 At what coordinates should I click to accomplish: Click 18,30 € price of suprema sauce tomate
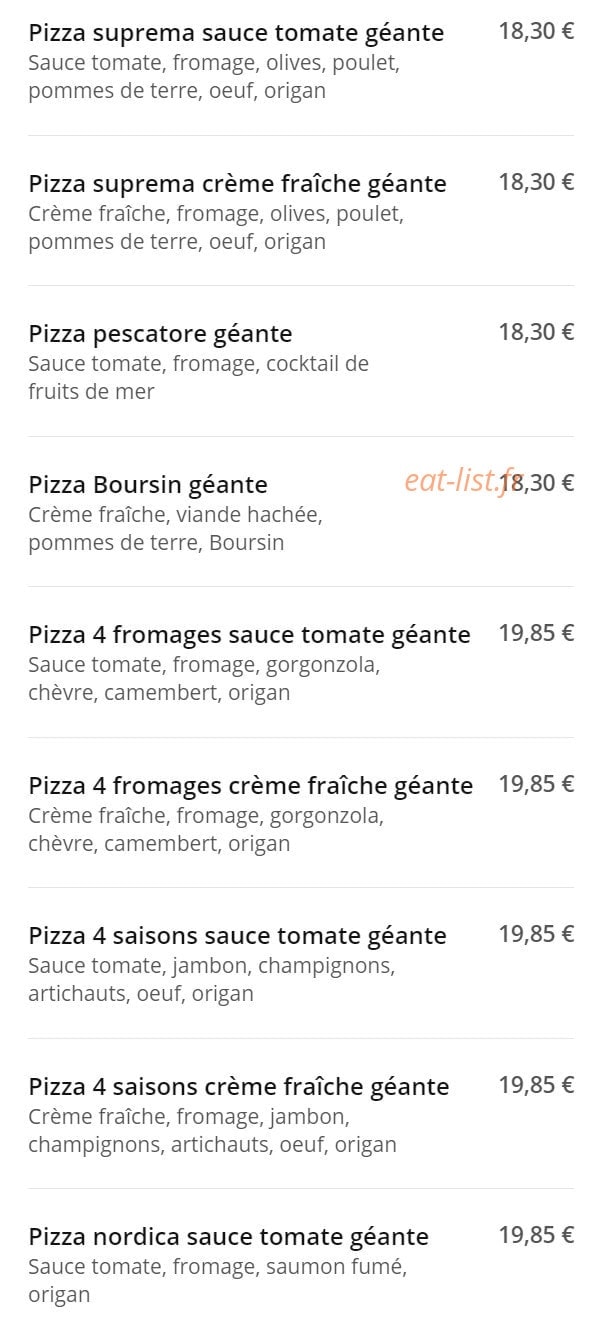pos(536,31)
